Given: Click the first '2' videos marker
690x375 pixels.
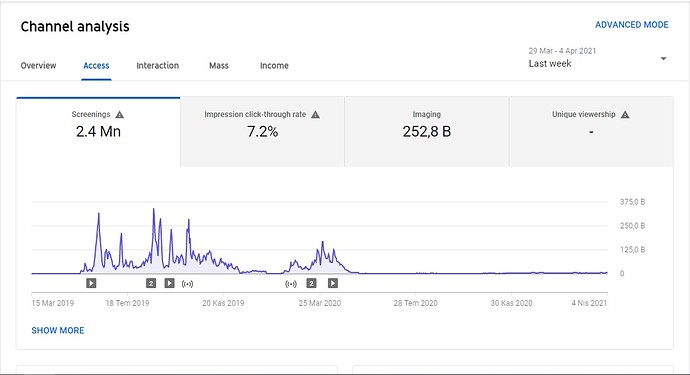Looking at the screenshot, I should coord(151,283).
